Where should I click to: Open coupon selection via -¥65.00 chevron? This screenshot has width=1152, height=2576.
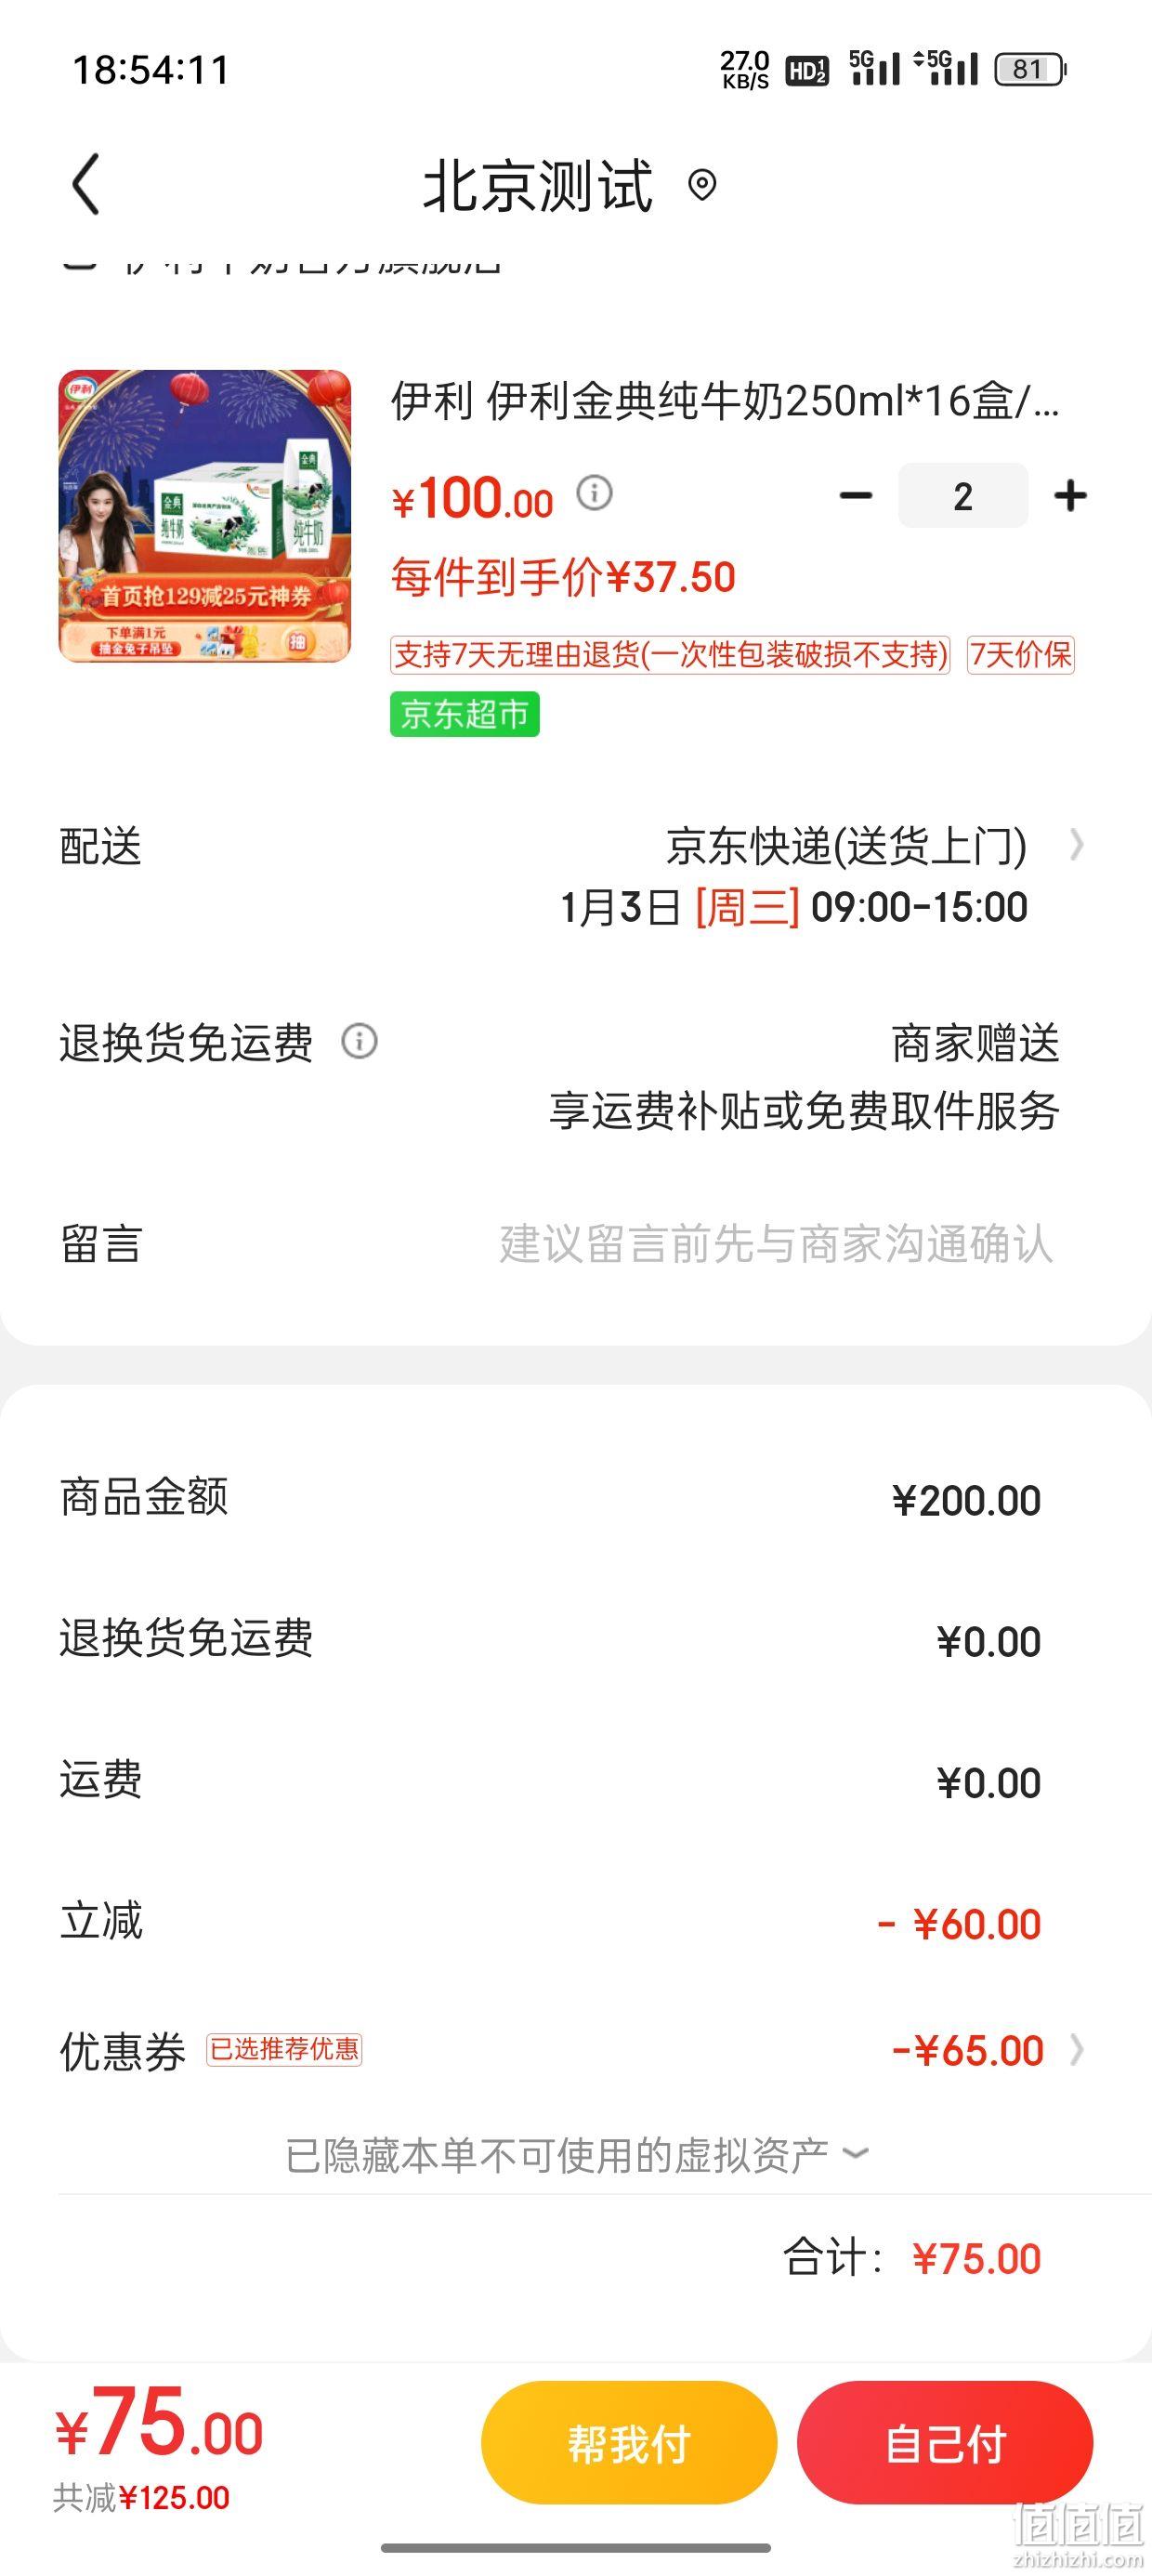(x=1076, y=2050)
